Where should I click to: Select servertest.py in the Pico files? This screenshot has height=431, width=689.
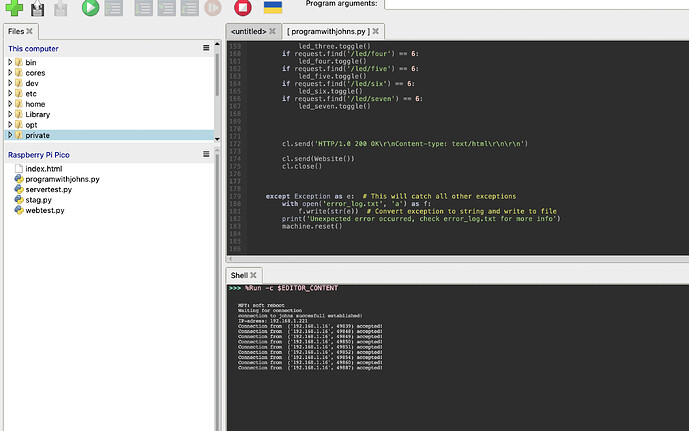(x=48, y=190)
